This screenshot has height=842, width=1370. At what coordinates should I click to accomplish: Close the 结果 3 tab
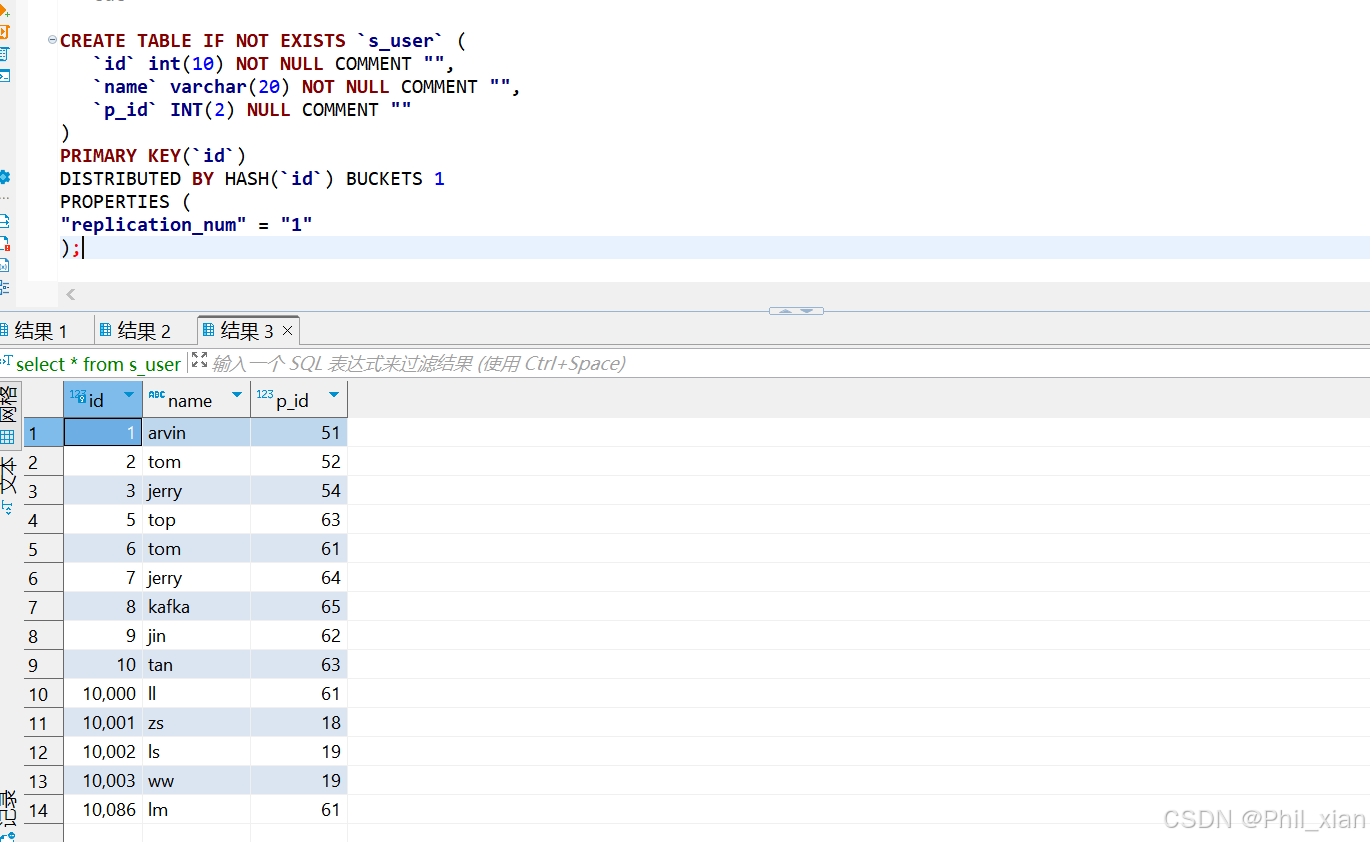[x=288, y=331]
